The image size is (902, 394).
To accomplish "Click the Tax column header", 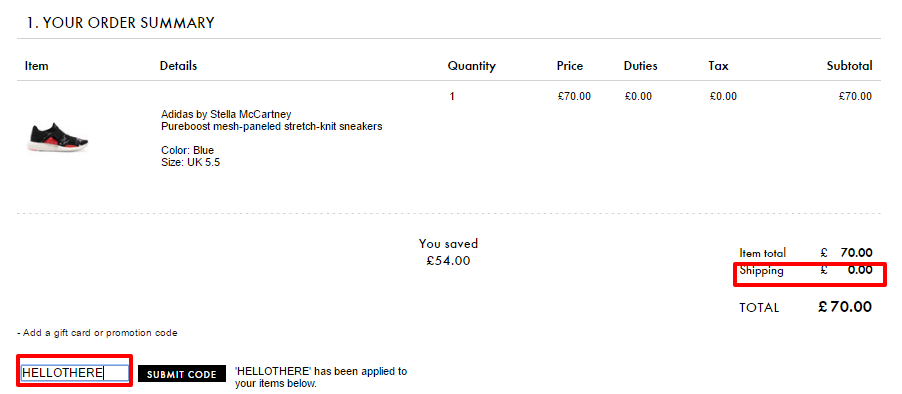I will pyautogui.click(x=718, y=66).
